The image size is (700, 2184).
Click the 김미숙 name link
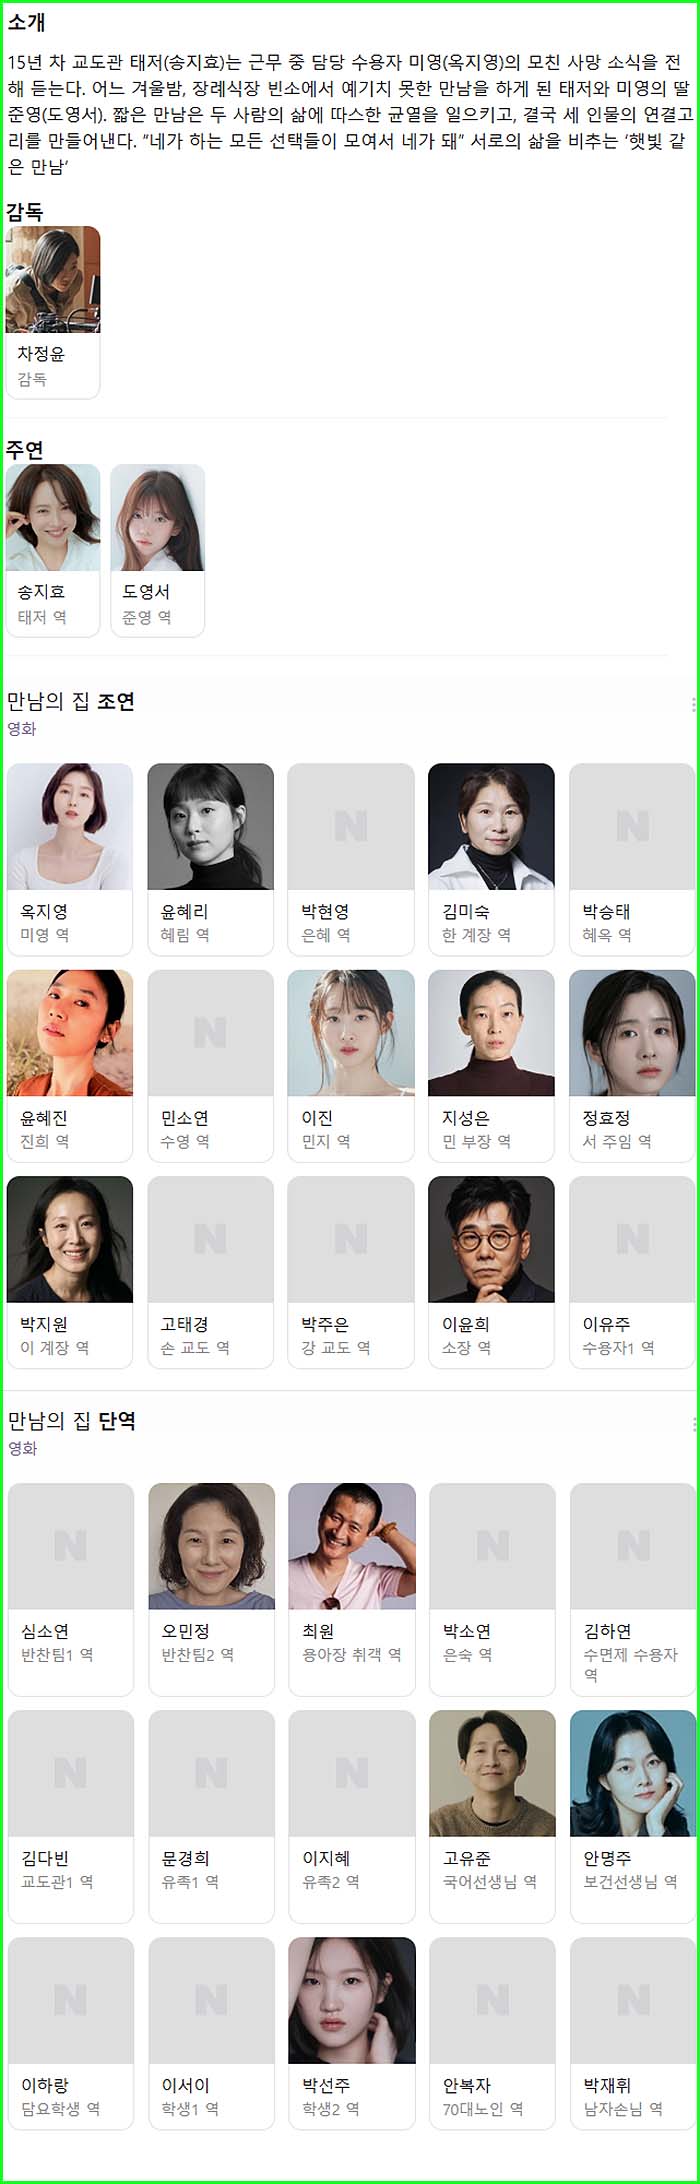point(466,911)
